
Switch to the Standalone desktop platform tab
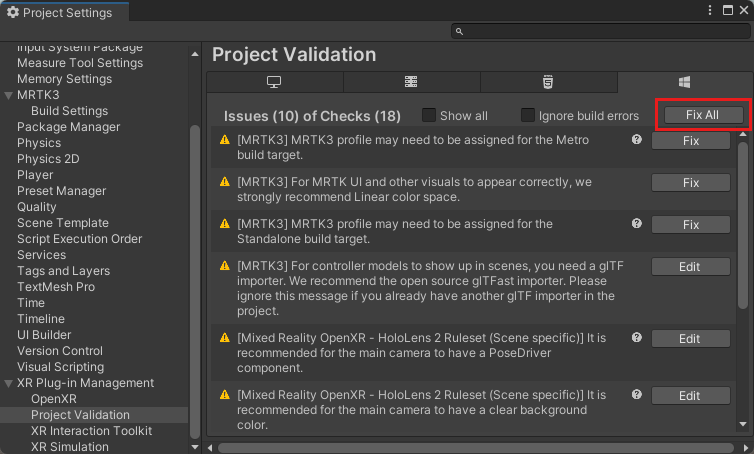[274, 82]
